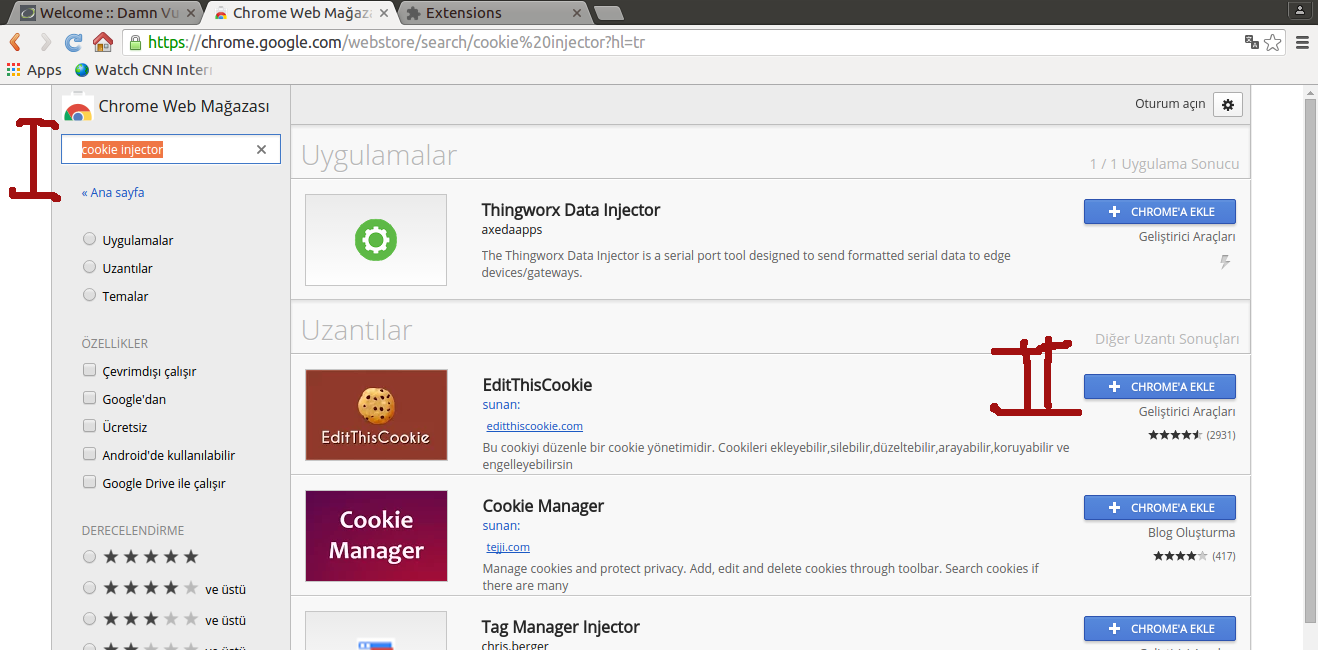The height and width of the screenshot is (650, 1318).
Task: Check Google Drive ile çalışır
Action: coord(90,483)
